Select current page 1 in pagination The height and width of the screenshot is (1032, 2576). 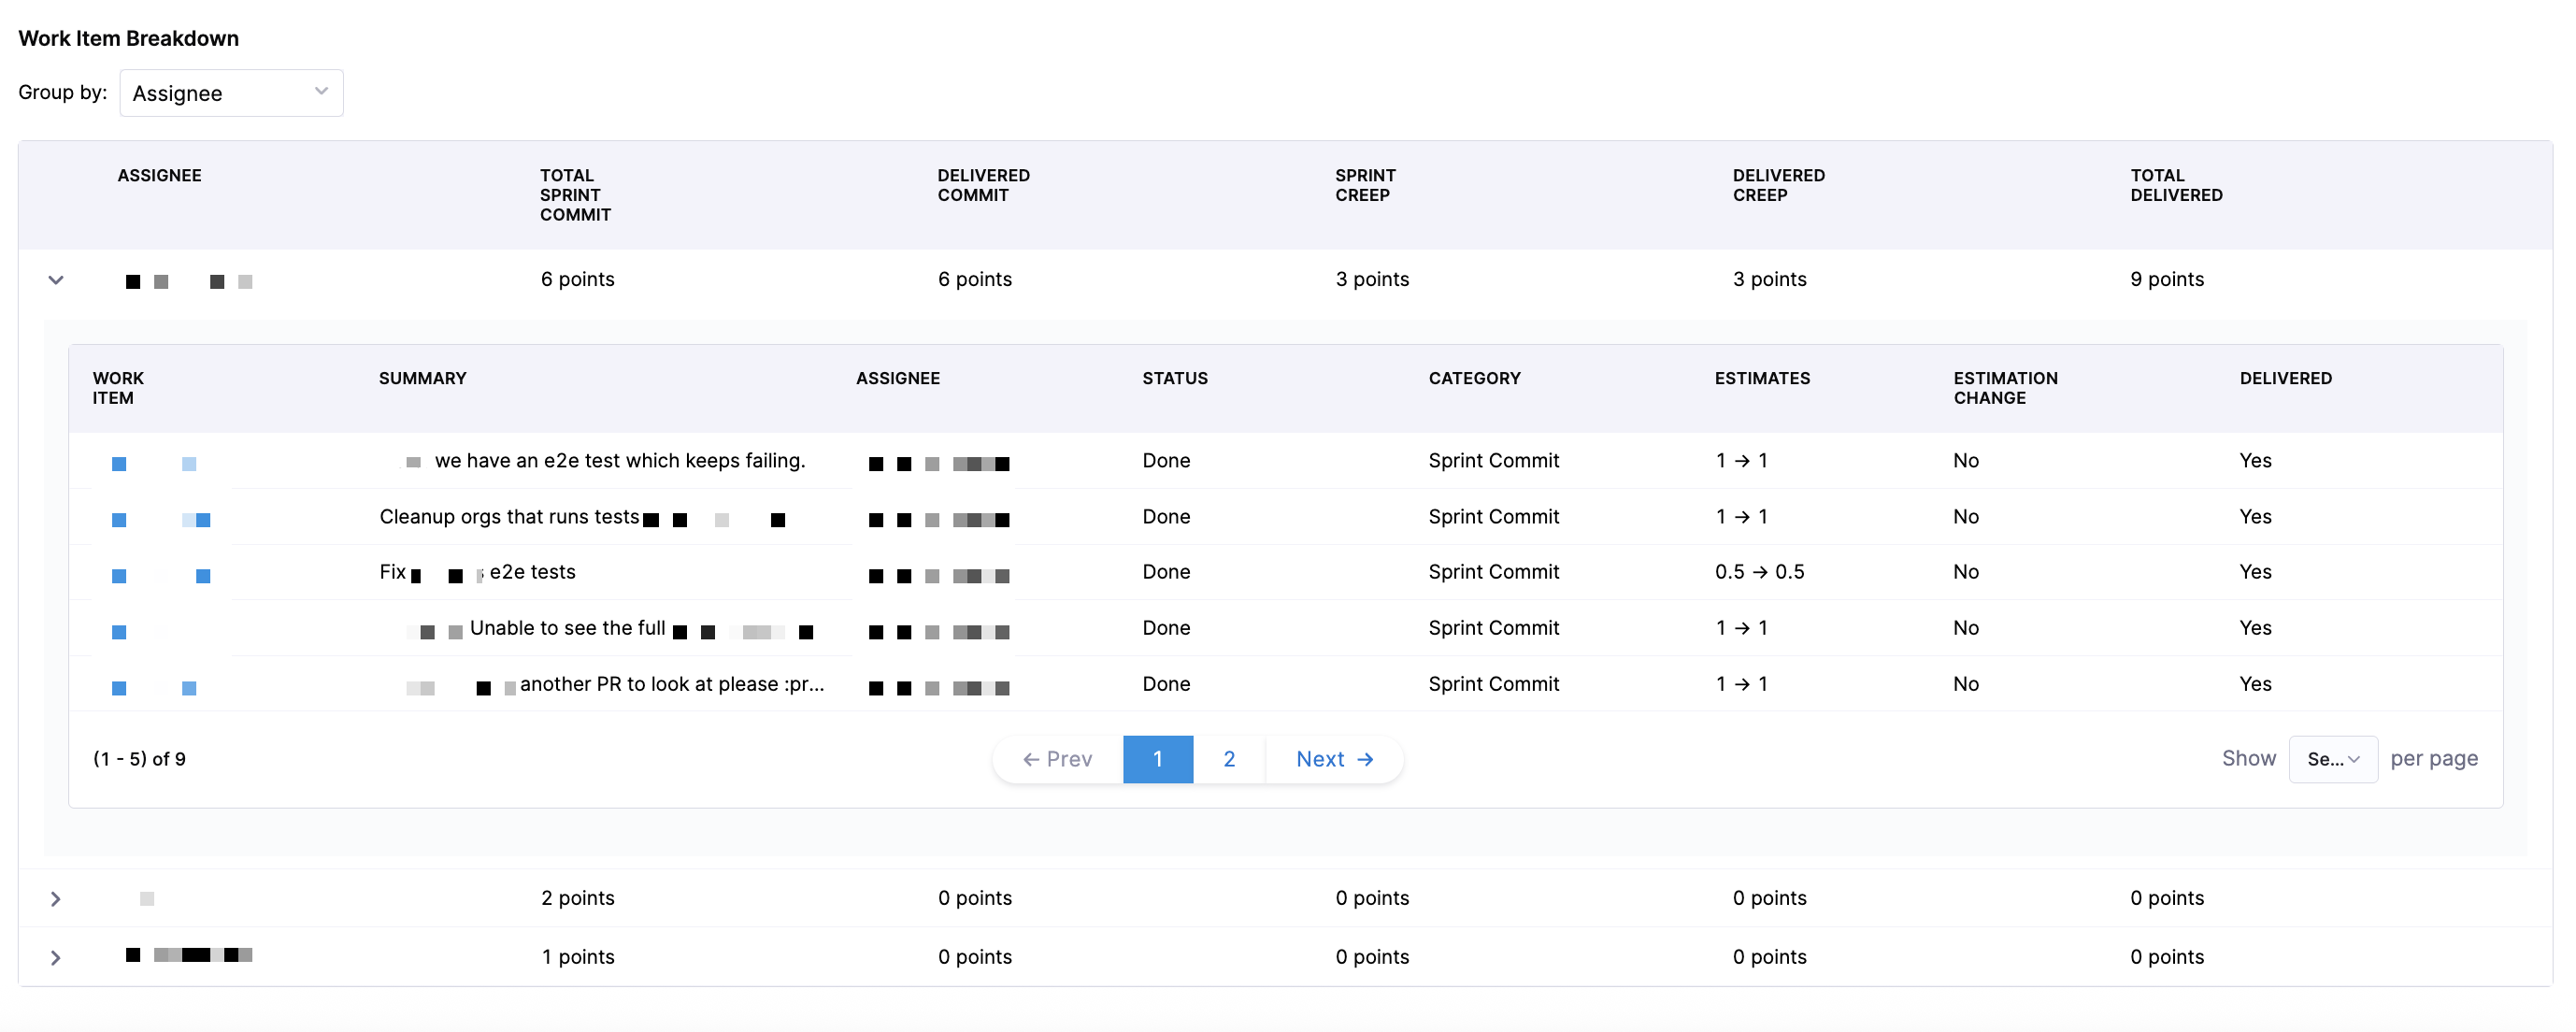point(1158,759)
